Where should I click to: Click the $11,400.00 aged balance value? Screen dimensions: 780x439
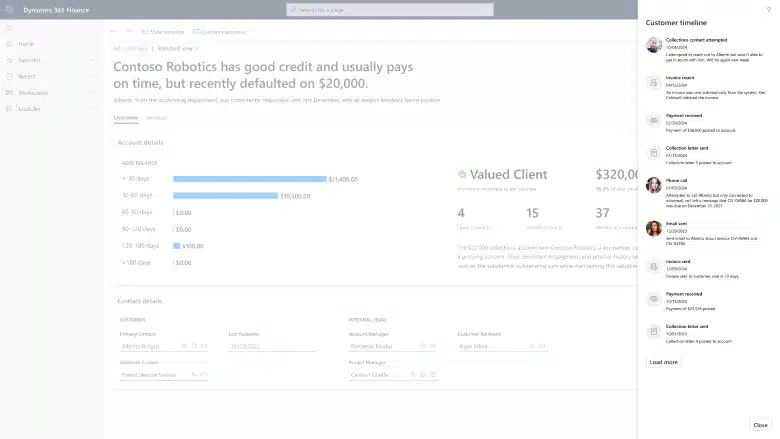(343, 179)
